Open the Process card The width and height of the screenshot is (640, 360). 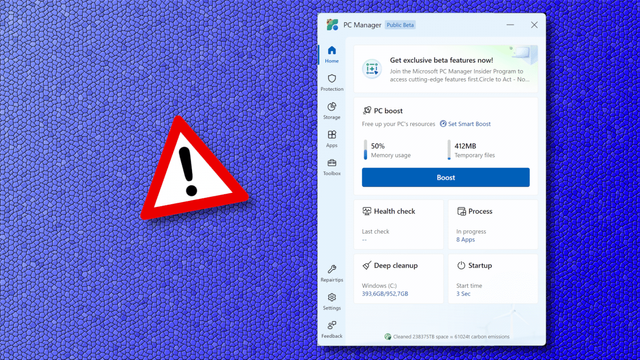point(493,224)
